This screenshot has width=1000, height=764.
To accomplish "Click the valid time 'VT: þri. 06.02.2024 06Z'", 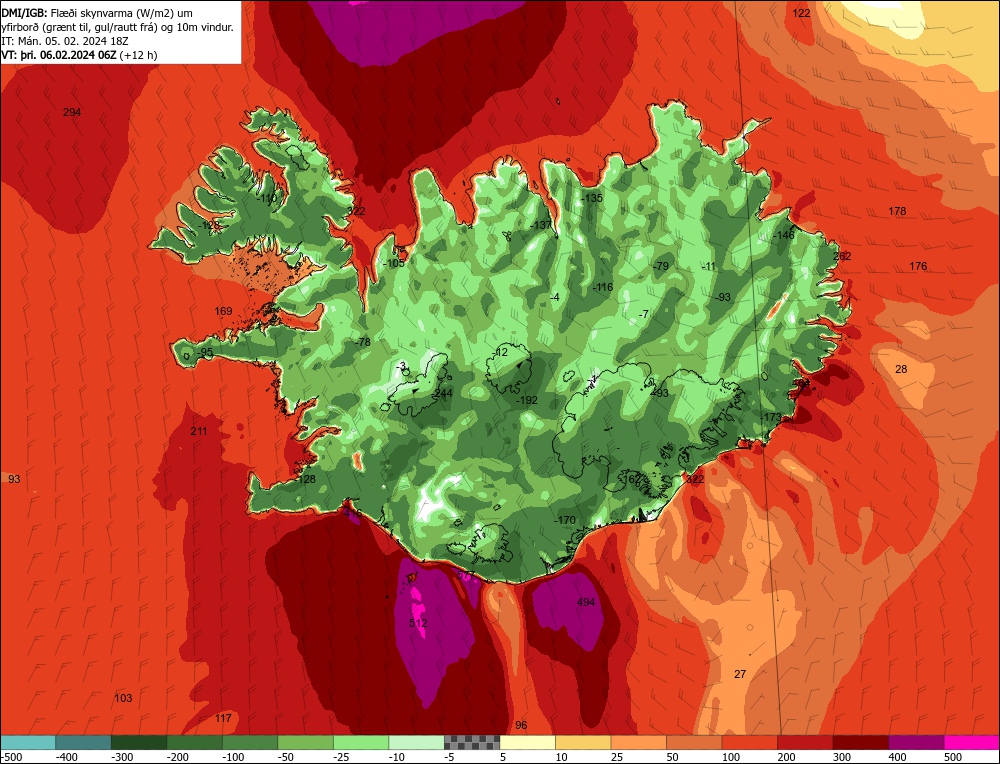I will pos(59,55).
